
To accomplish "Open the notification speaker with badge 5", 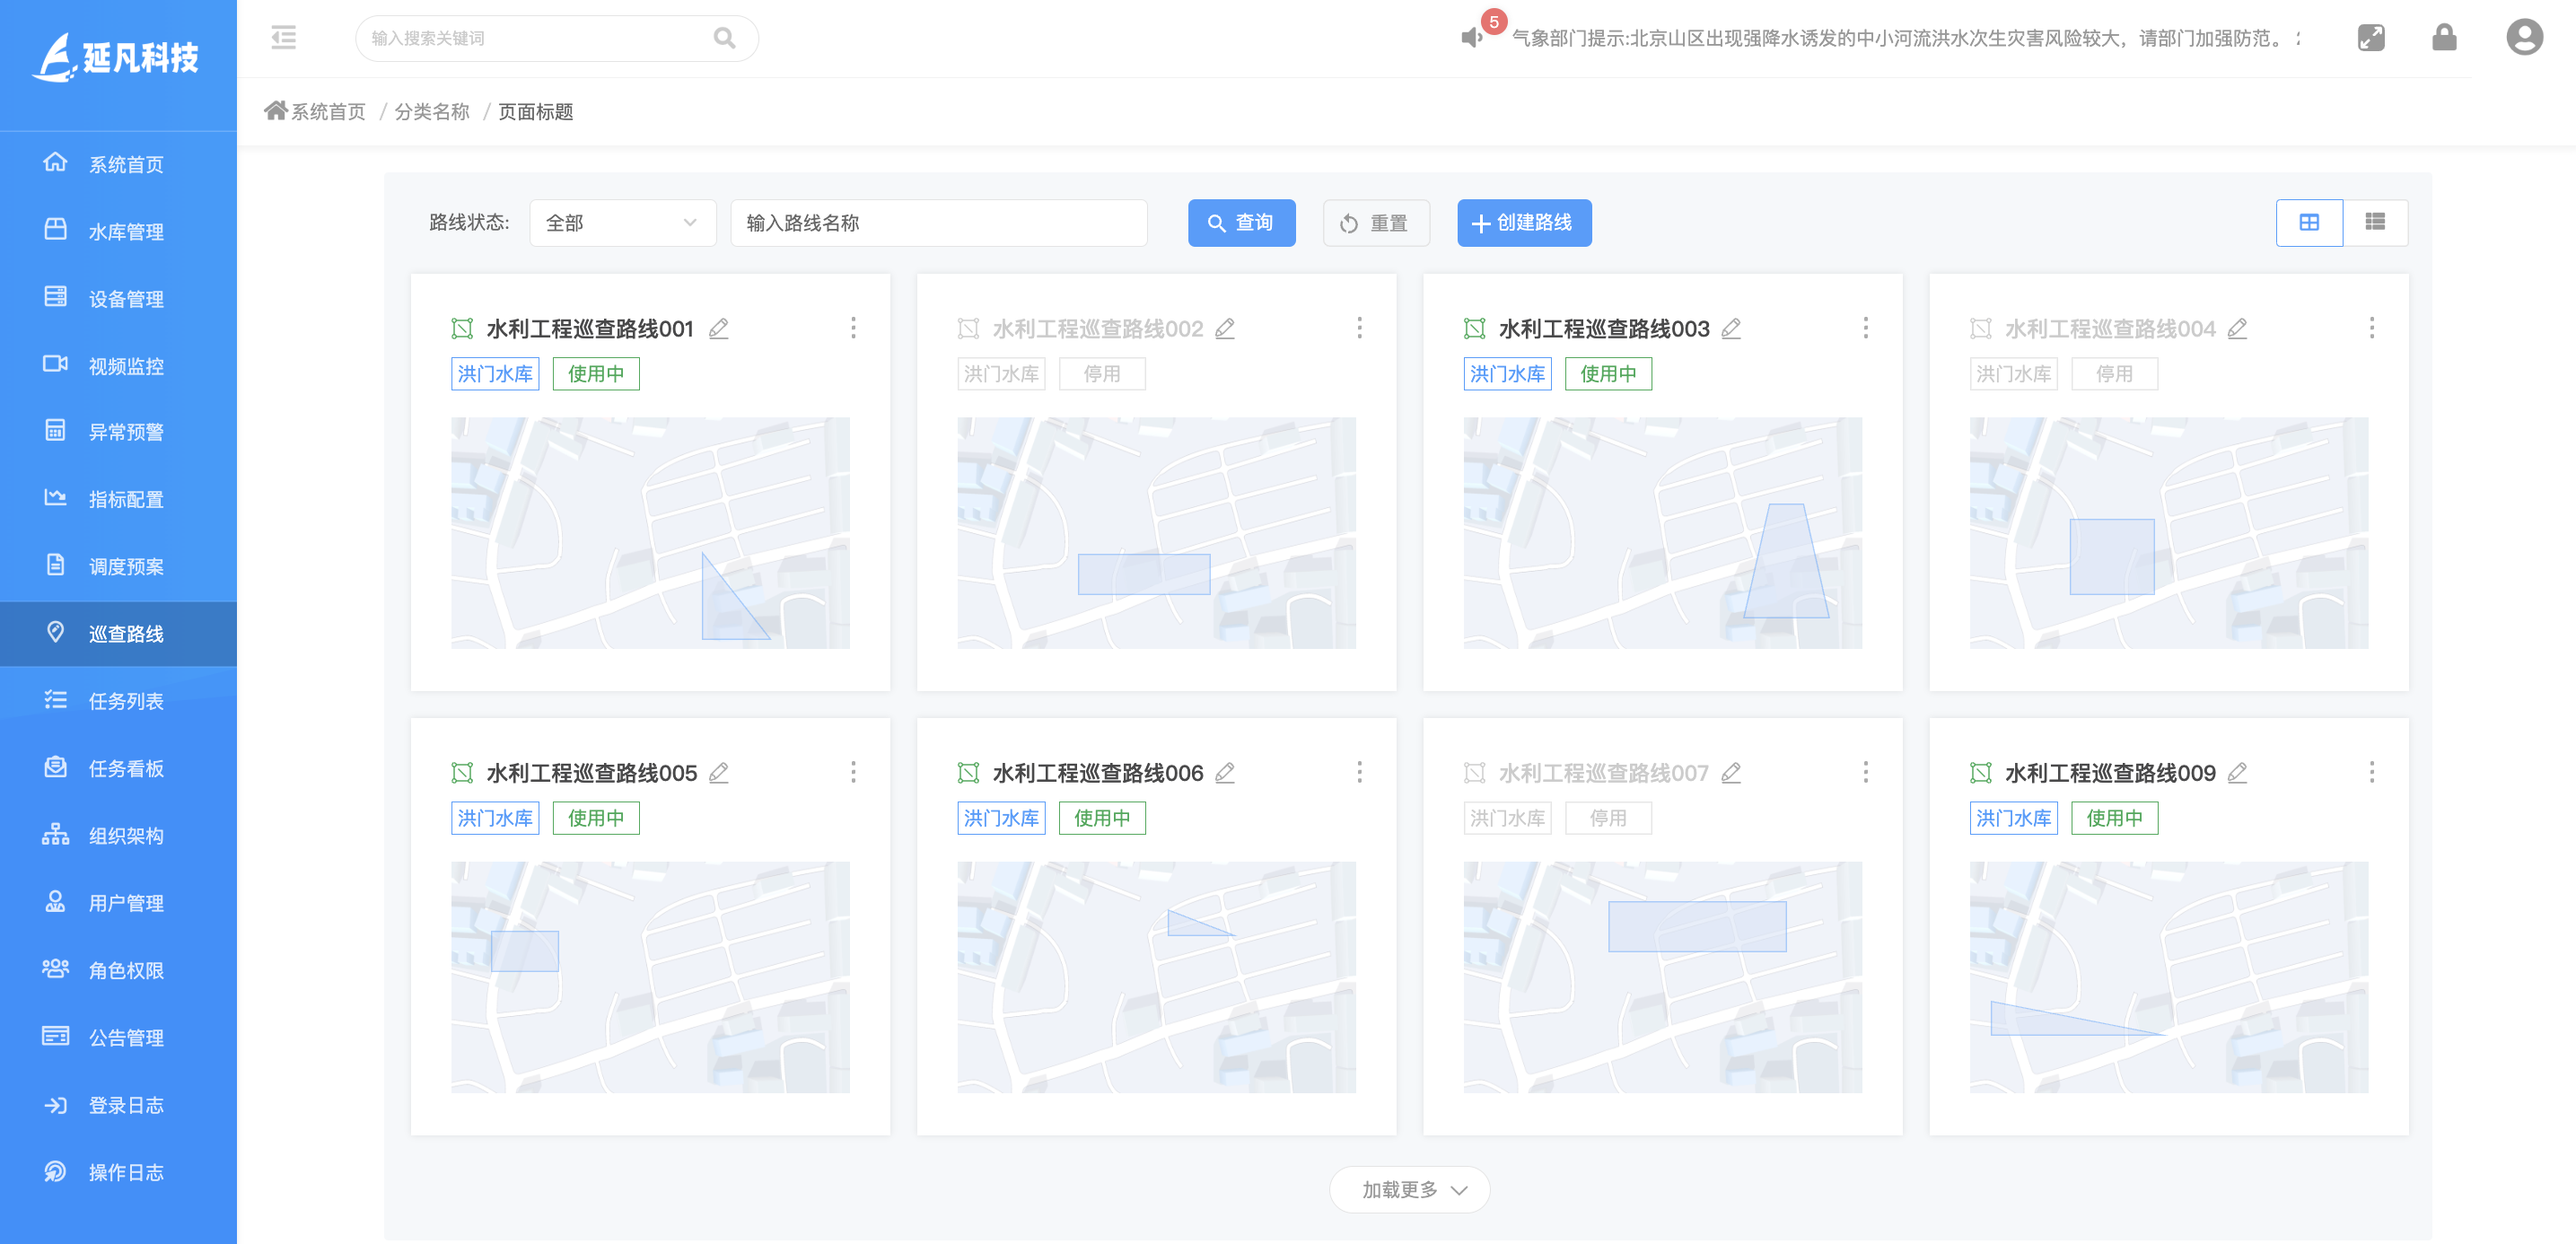I will coord(1470,38).
